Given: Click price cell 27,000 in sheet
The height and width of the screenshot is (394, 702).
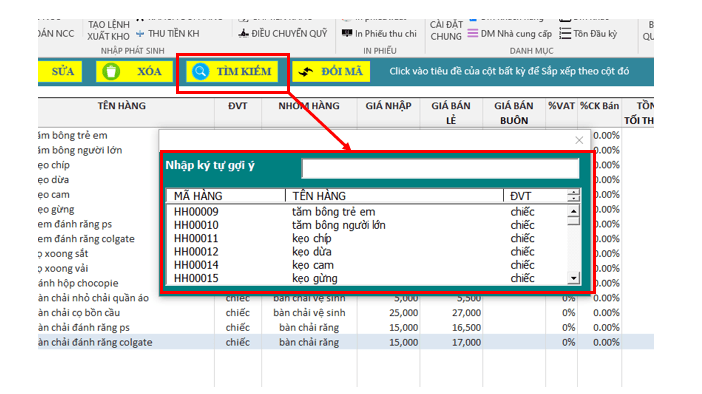Looking at the screenshot, I should [x=466, y=313].
